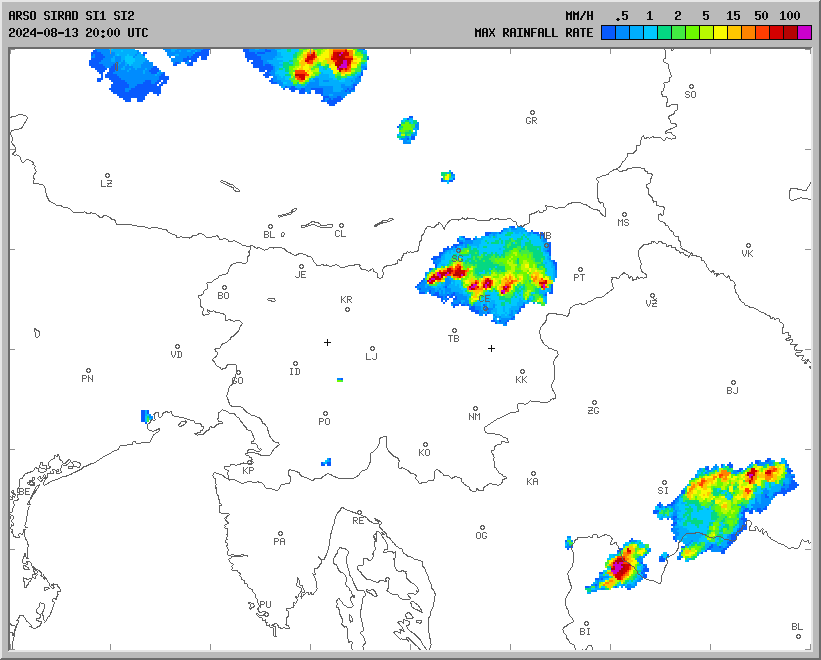Select the BJ city marker
The height and width of the screenshot is (660, 821).
click(733, 383)
